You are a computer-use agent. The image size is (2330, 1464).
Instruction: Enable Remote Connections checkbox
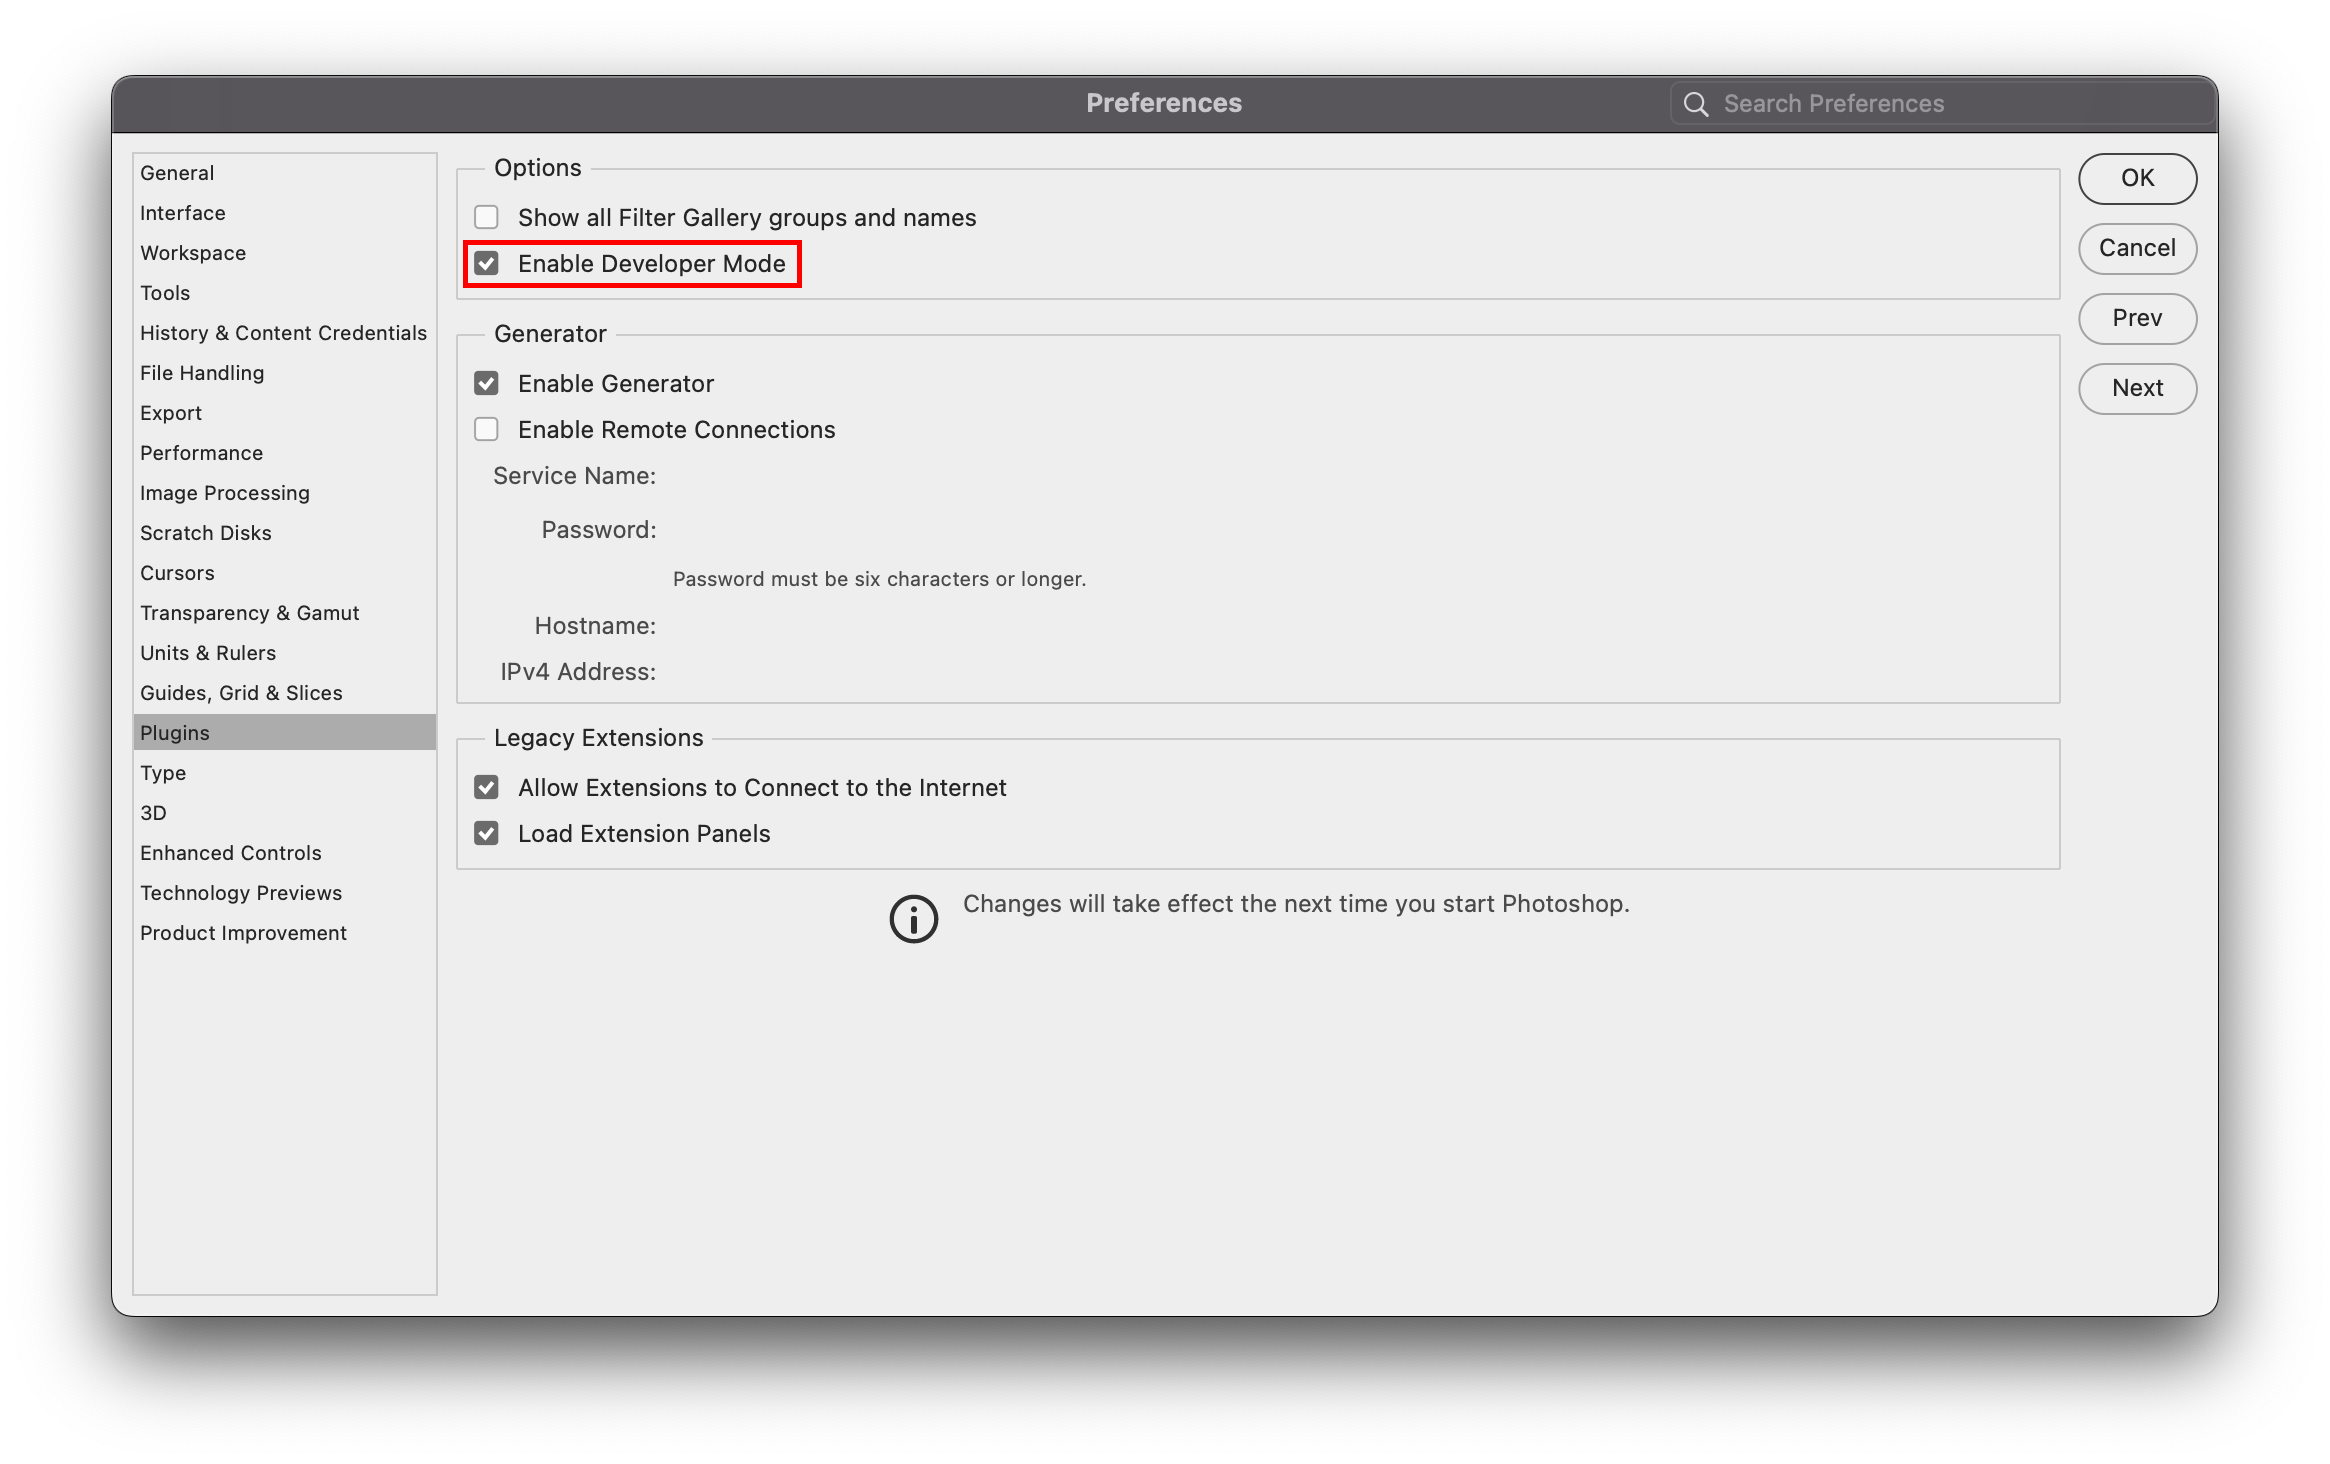click(x=487, y=430)
